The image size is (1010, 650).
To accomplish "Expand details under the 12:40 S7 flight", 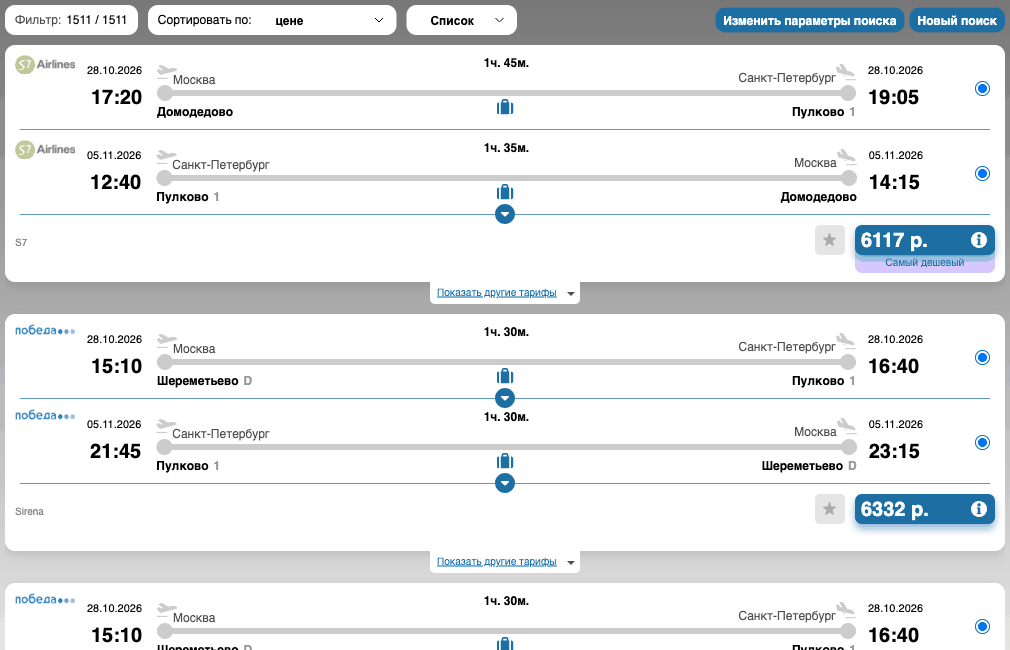I will [505, 214].
